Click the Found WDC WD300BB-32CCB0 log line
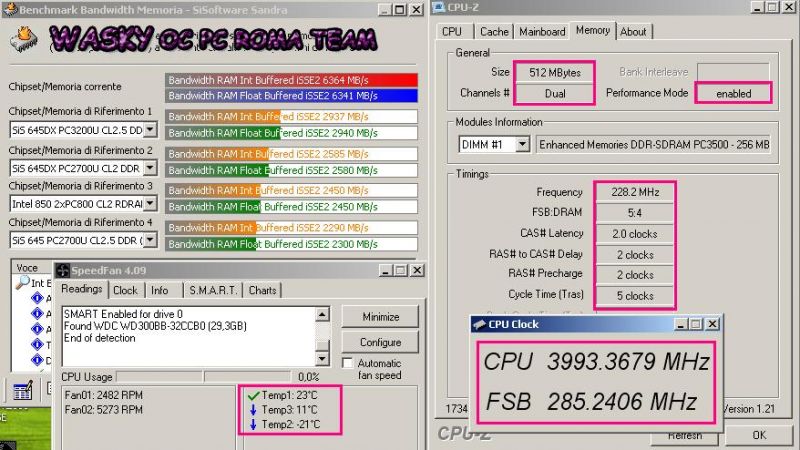The width and height of the screenshot is (800, 450). pos(155,326)
